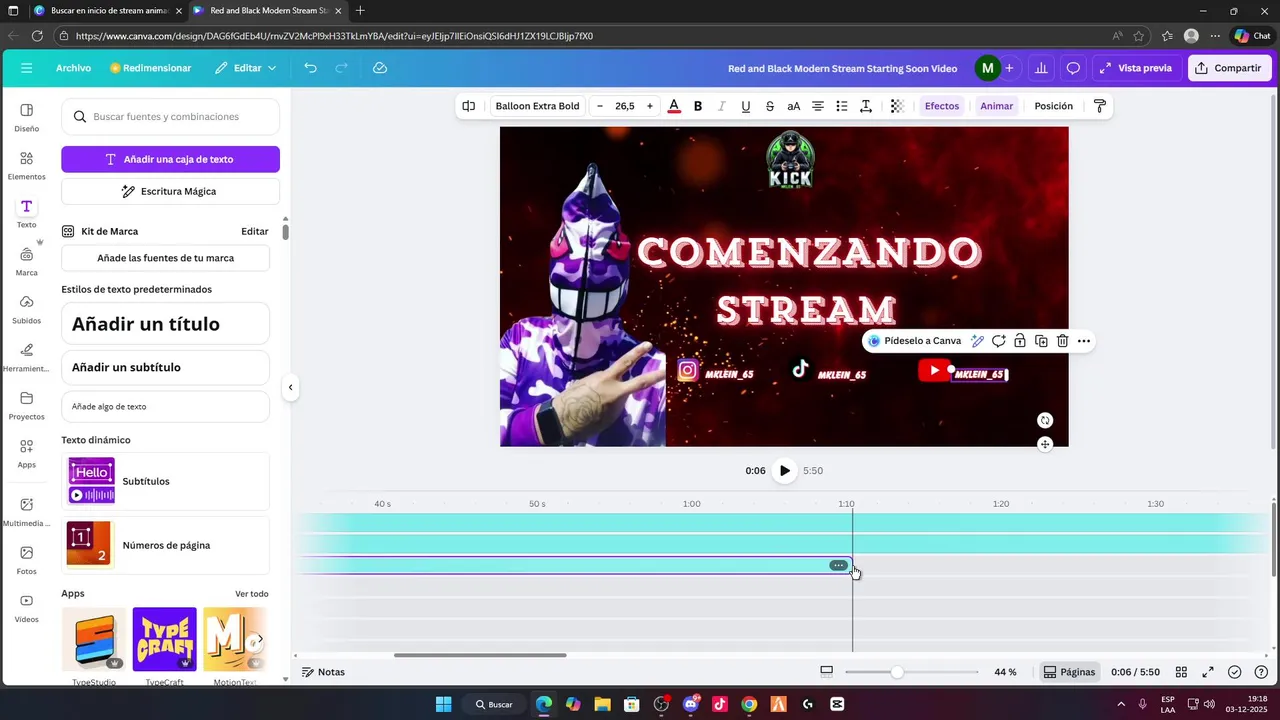
Task: Click the leftmost text toolbar icon
Action: click(468, 106)
